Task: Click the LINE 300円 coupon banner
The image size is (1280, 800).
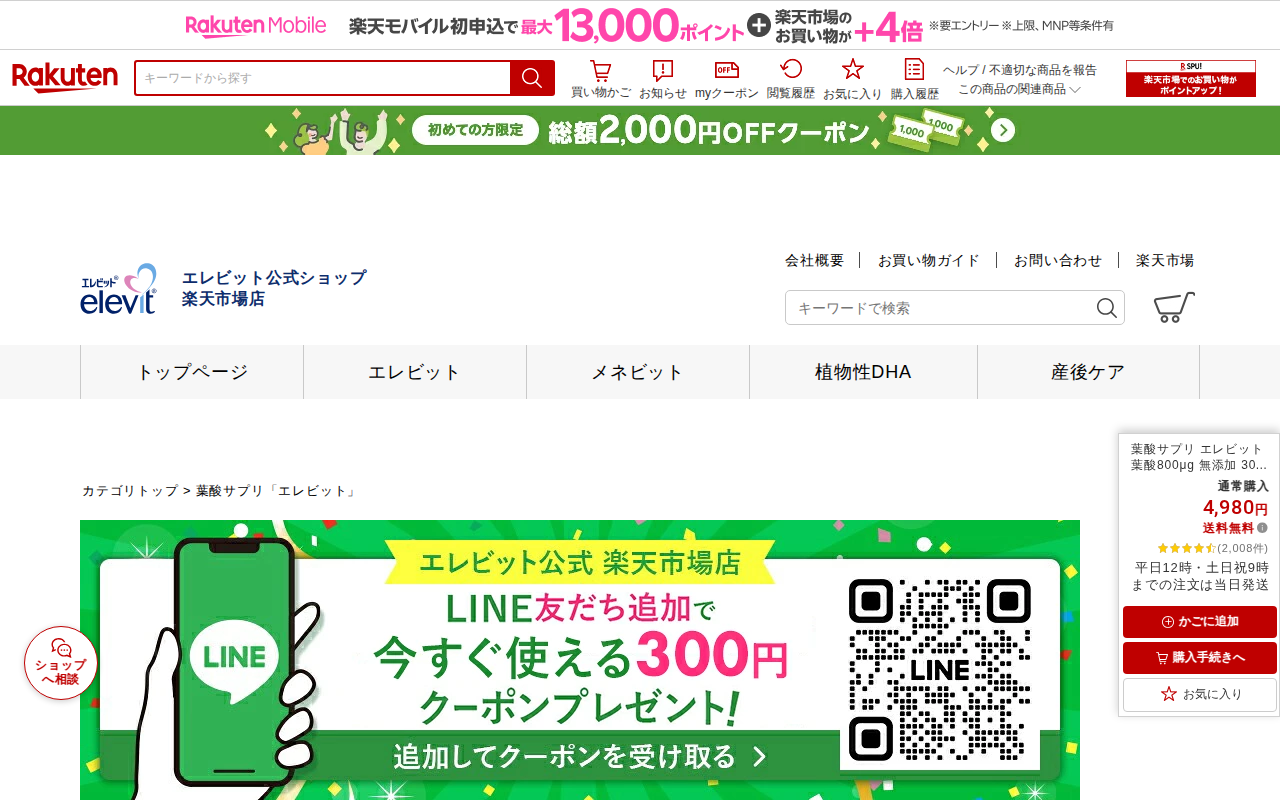Action: pyautogui.click(x=580, y=660)
